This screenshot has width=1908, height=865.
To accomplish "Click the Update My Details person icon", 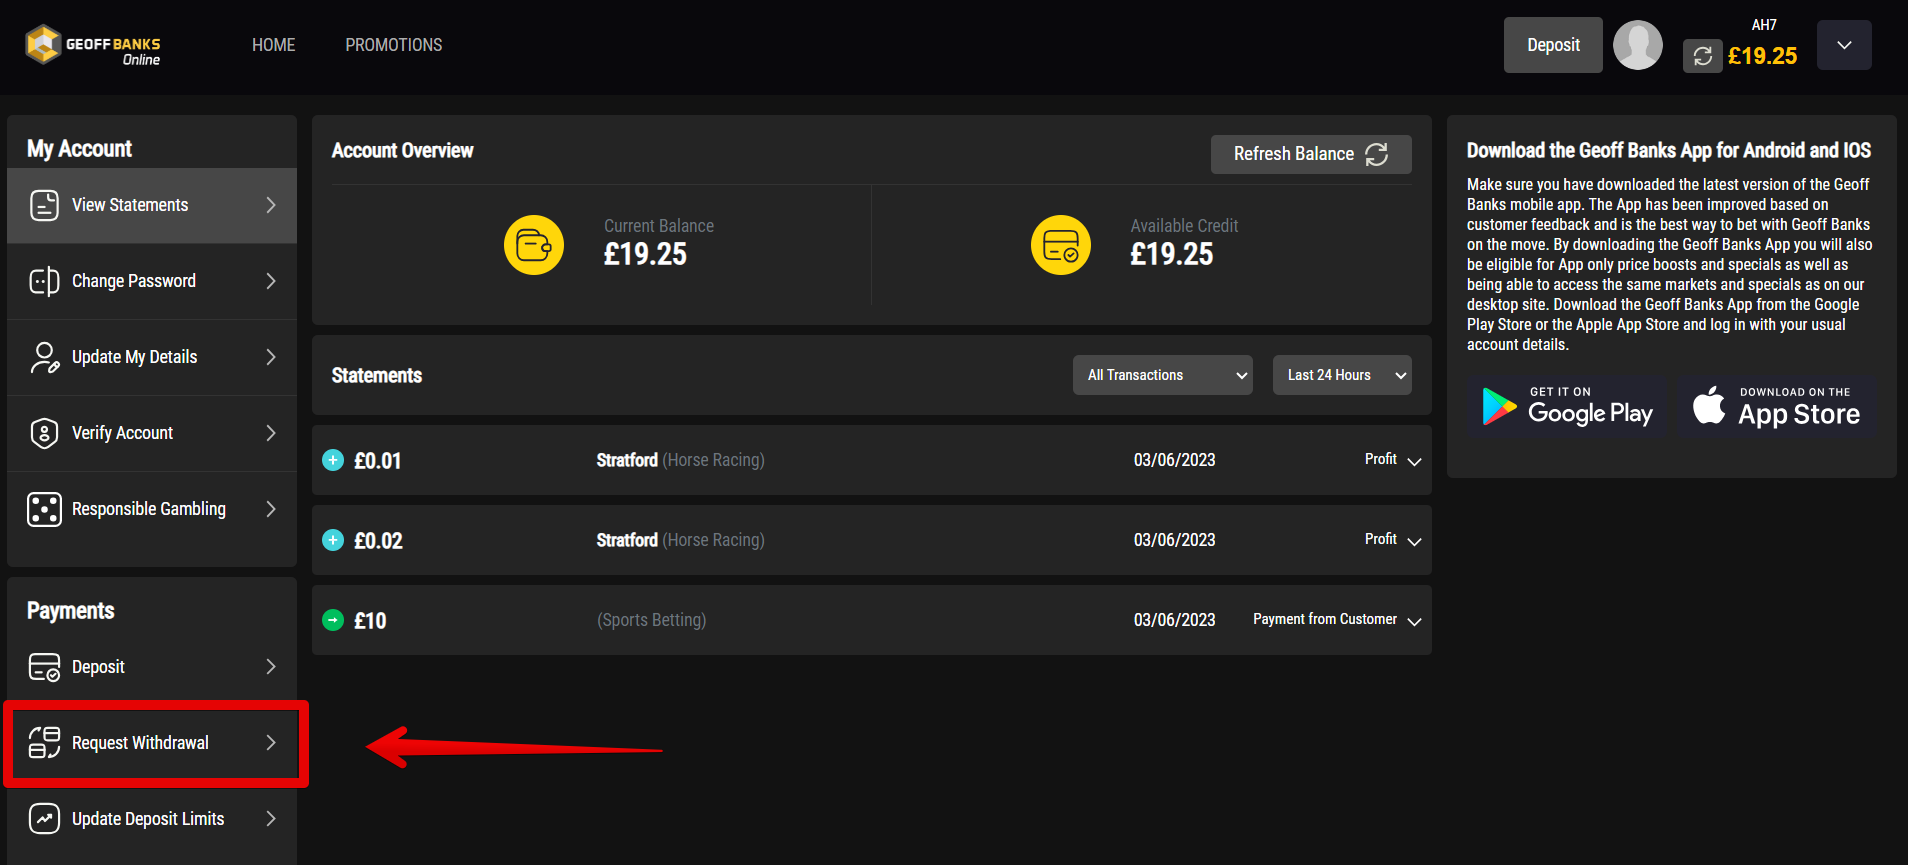I will [x=44, y=357].
